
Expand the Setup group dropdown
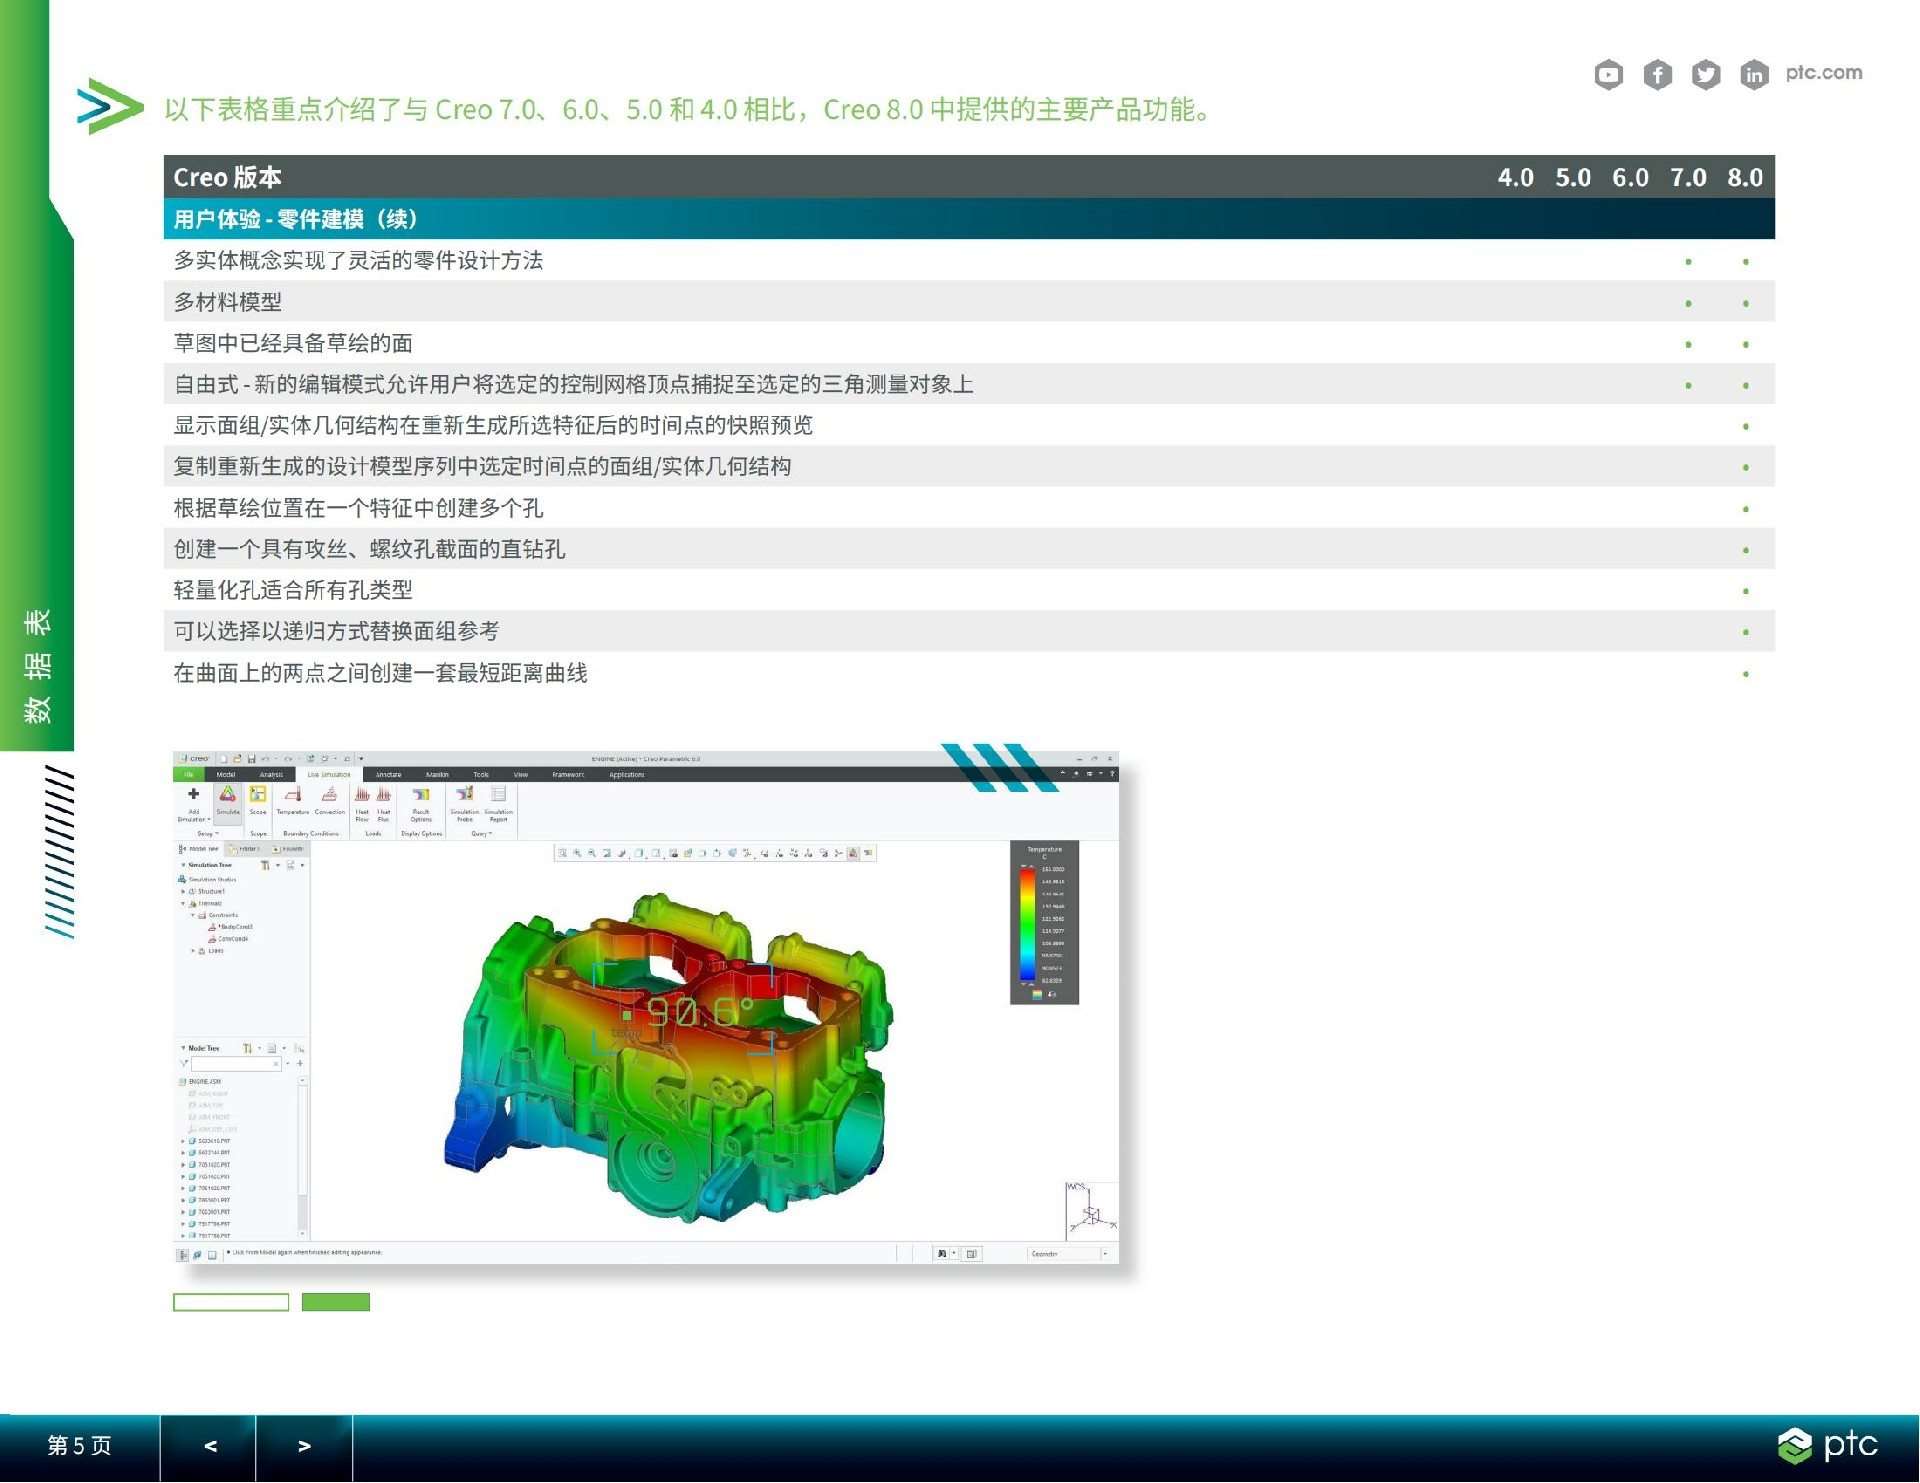click(207, 833)
